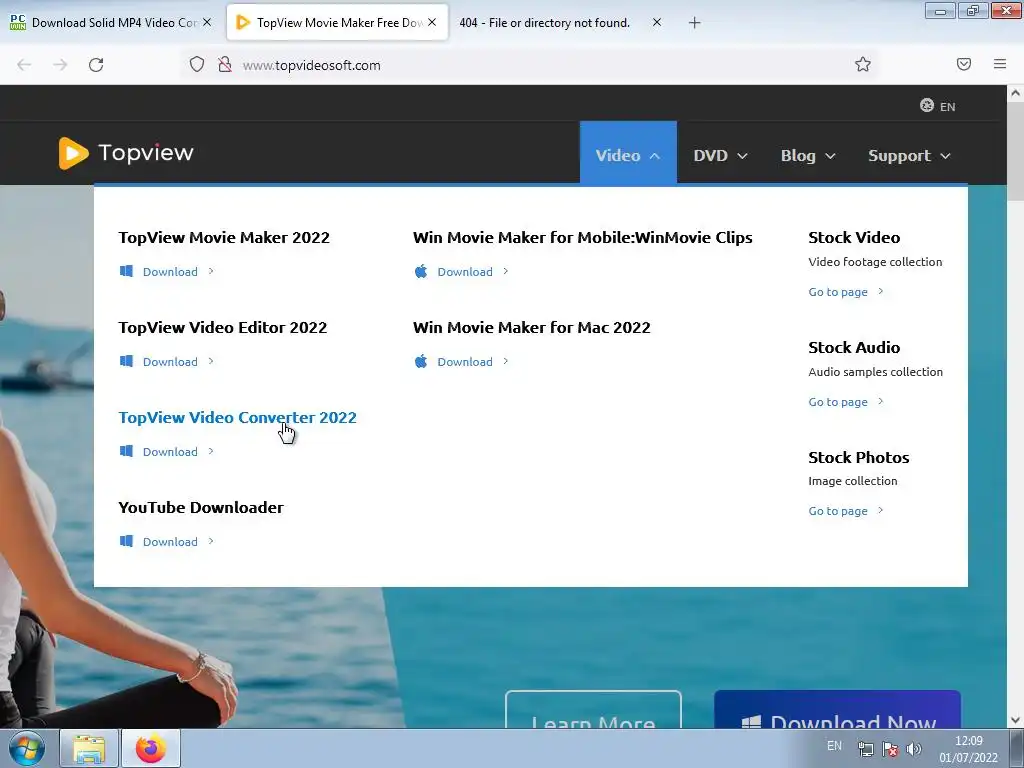Close the TopView Movie Maker tab
This screenshot has width=1024, height=768.
[x=432, y=22]
